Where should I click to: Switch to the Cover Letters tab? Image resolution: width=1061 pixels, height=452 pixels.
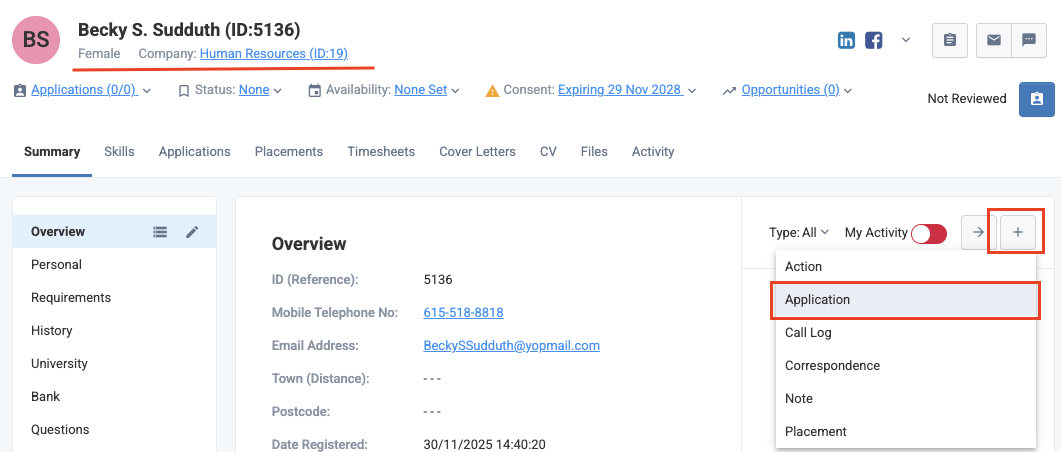(477, 152)
